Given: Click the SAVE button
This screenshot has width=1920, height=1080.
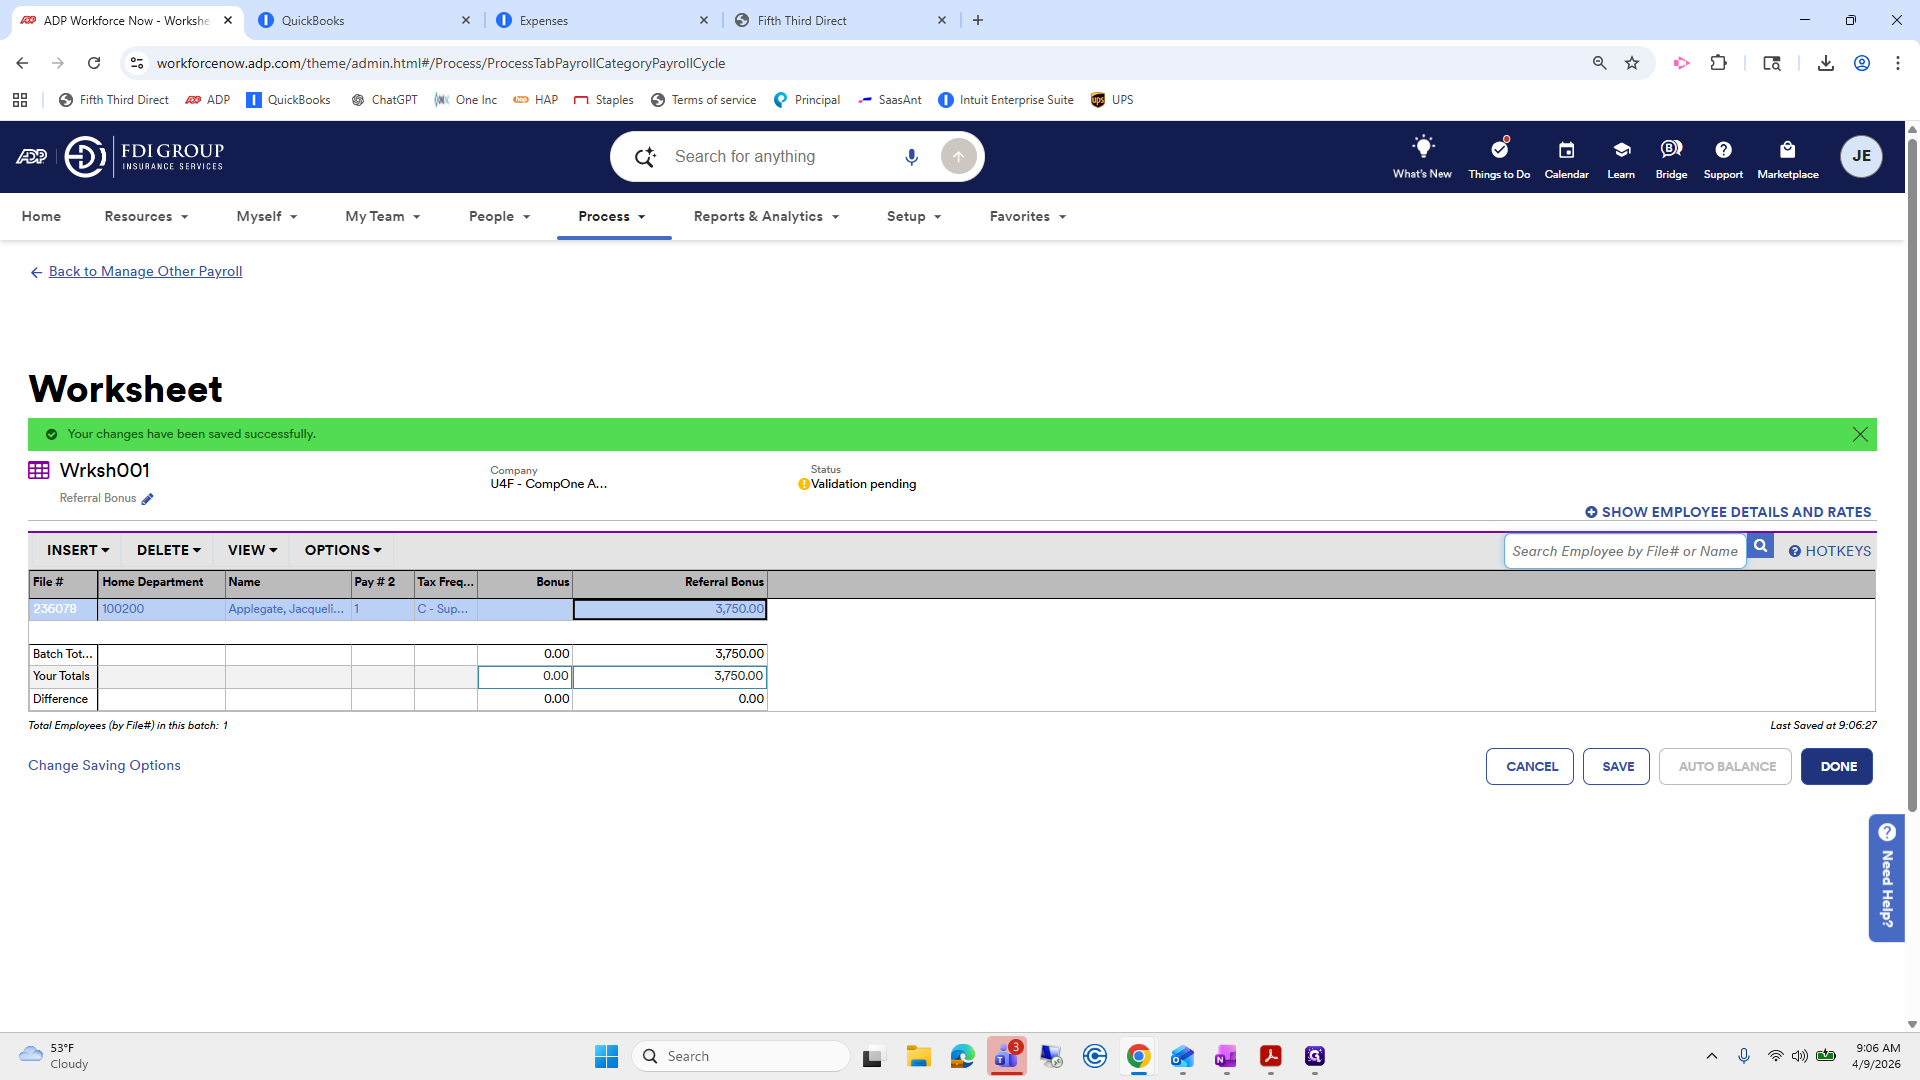Looking at the screenshot, I should (1617, 767).
